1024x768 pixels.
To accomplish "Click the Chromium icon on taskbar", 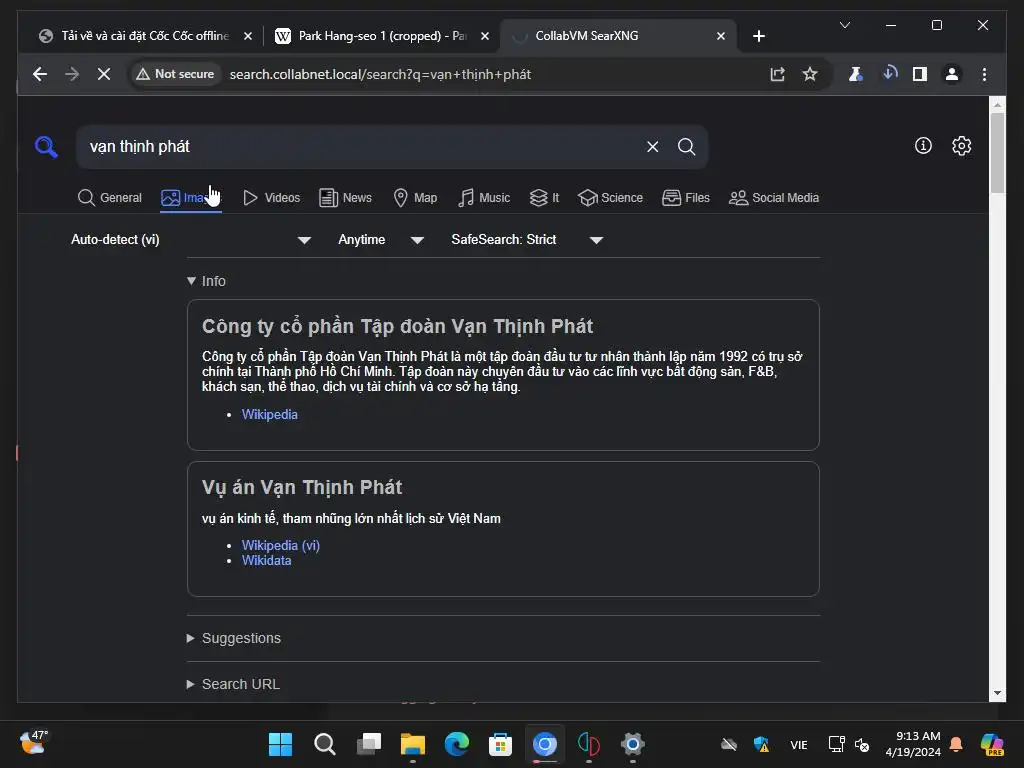I will (x=545, y=744).
